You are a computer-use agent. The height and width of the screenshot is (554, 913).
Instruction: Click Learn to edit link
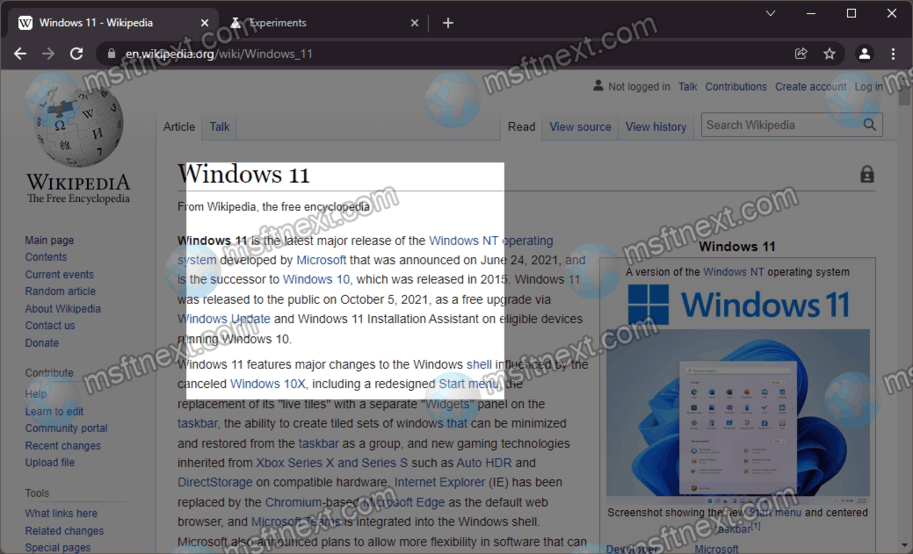pyautogui.click(x=54, y=411)
